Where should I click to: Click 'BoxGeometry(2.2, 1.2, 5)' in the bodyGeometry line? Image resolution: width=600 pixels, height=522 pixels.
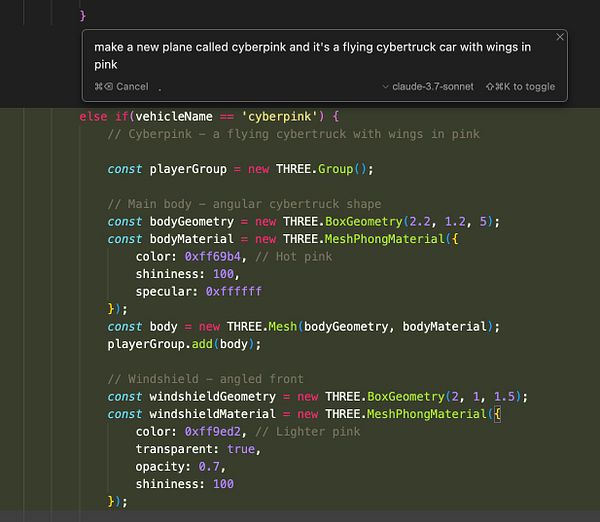(409, 222)
